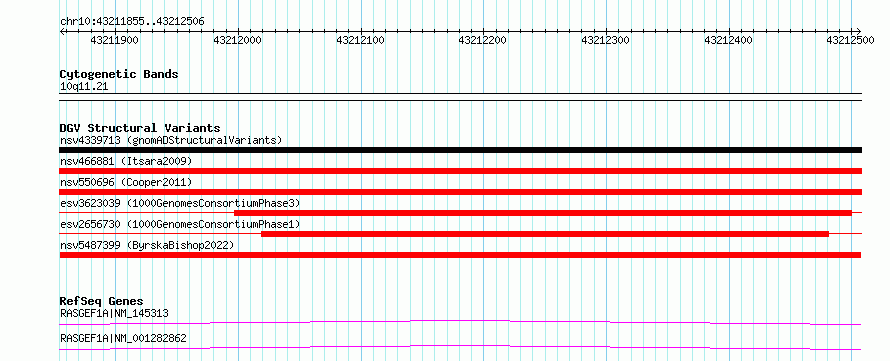Click the 43212500 ruler position label
890x361 pixels.
click(x=850, y=41)
